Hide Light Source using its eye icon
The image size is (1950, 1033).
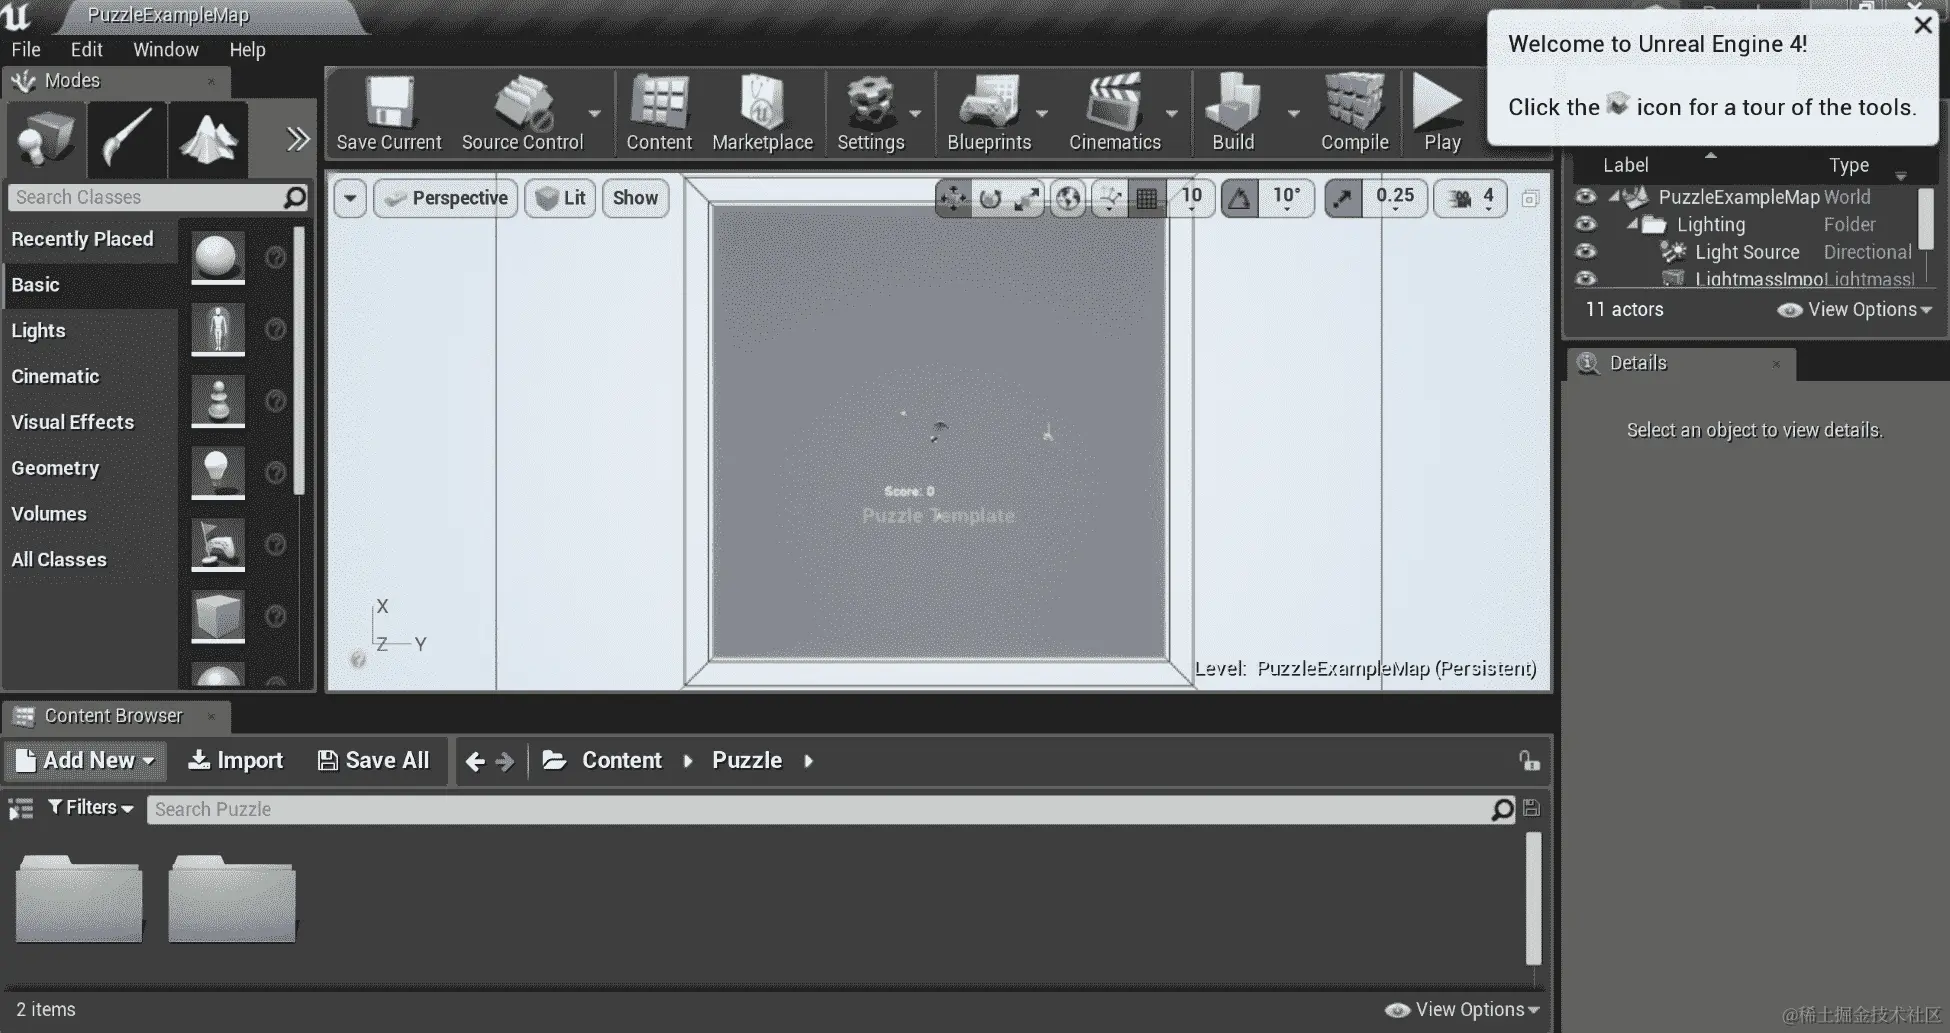1586,251
